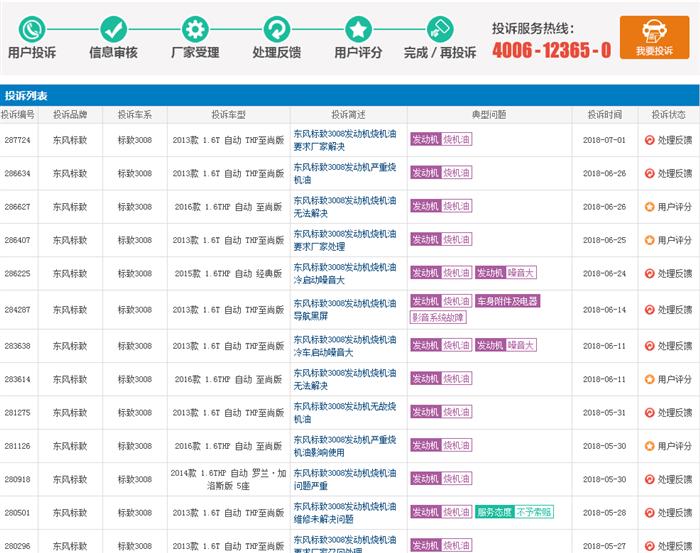Open 问题严重 complaint link, row 280918
This screenshot has height=553, width=700.
coord(345,479)
